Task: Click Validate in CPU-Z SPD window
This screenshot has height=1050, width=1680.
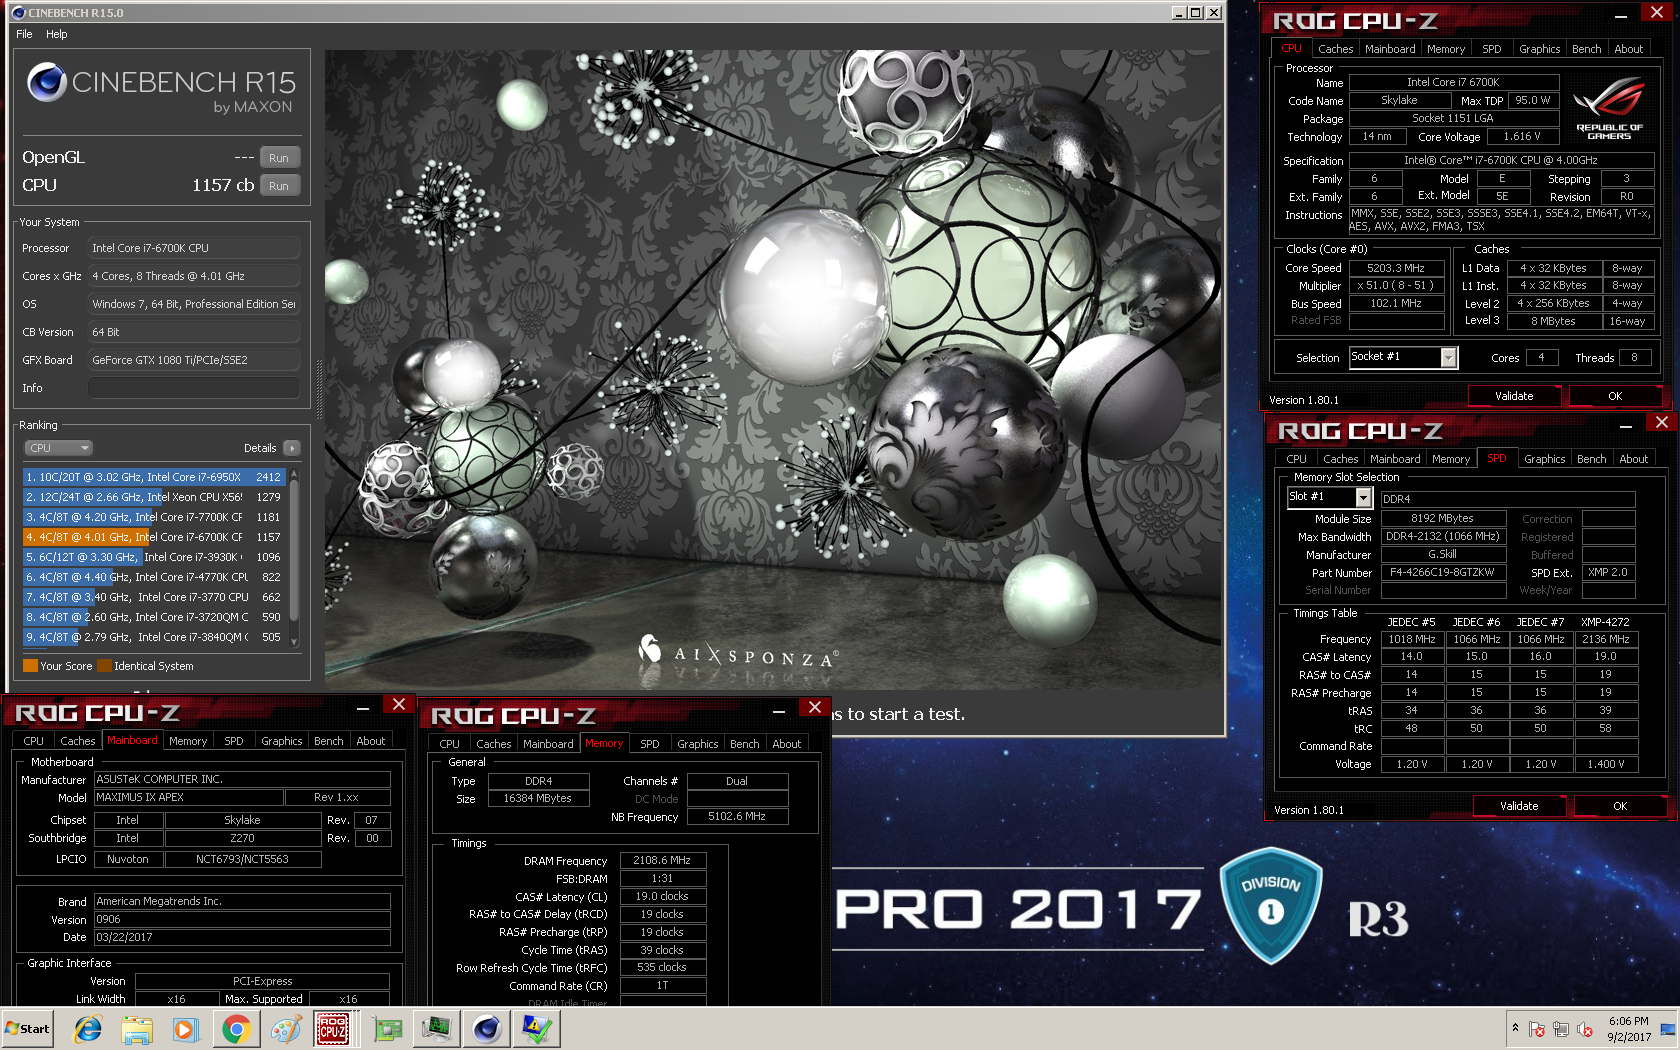Action: point(1519,806)
